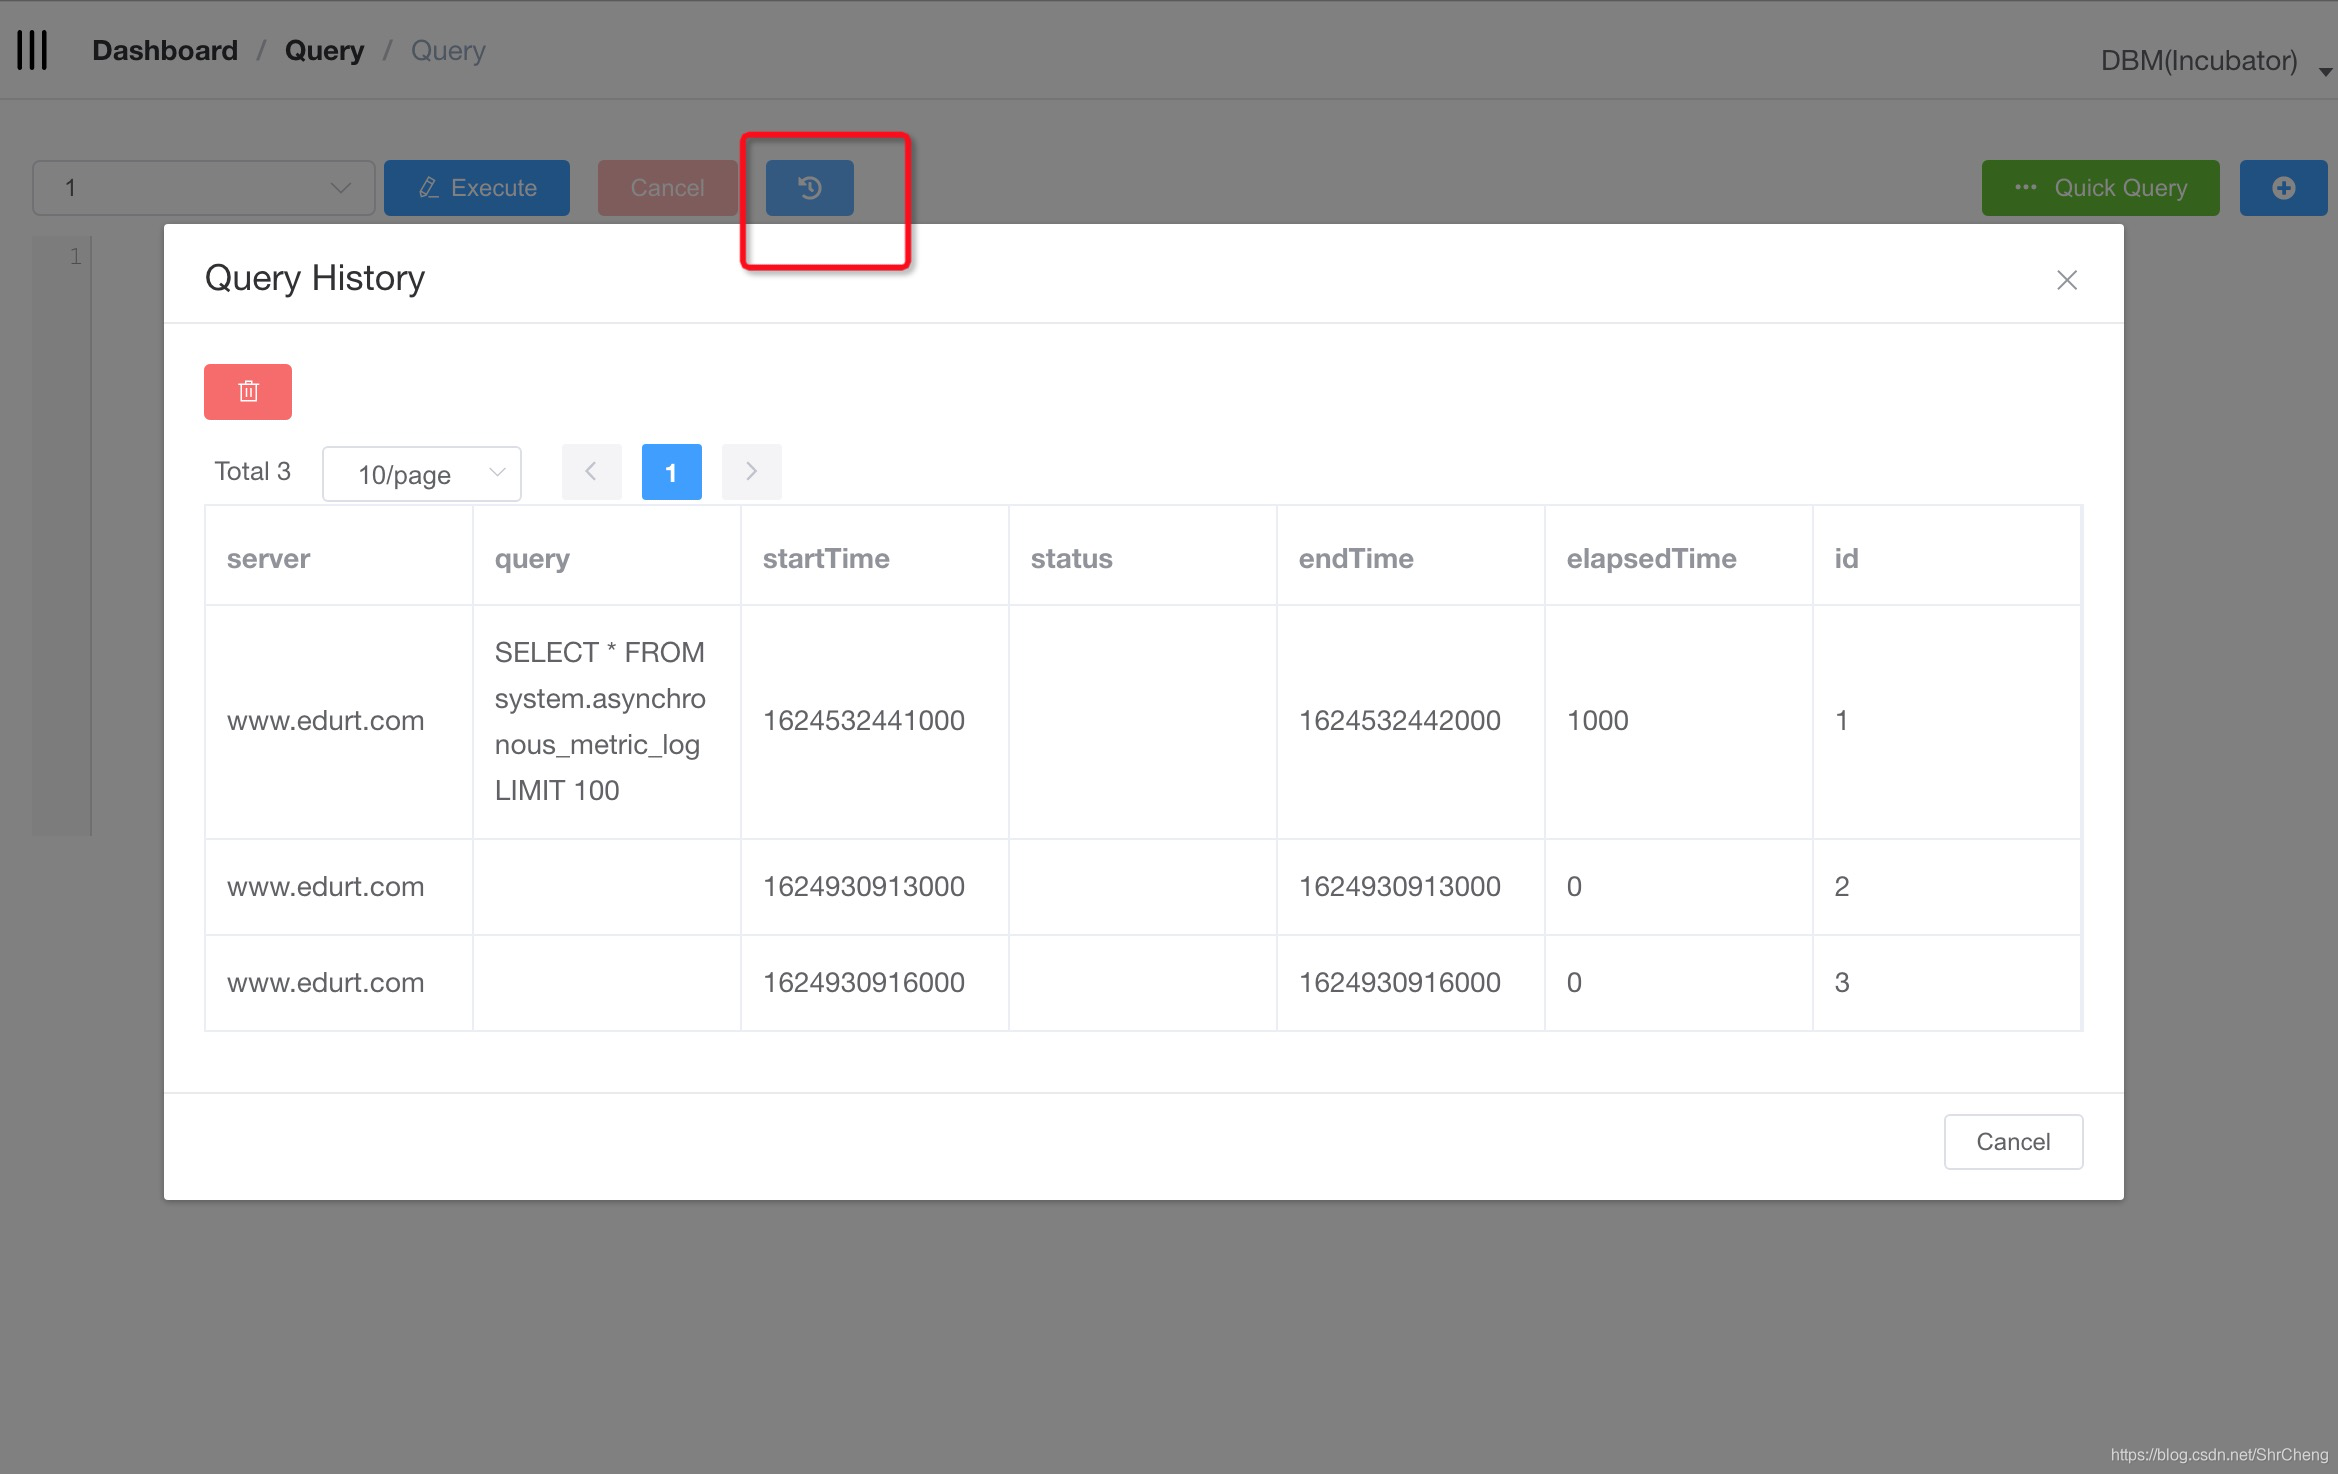Open the 10/page page-size dropdown
This screenshot has width=2338, height=1474.
click(x=421, y=473)
